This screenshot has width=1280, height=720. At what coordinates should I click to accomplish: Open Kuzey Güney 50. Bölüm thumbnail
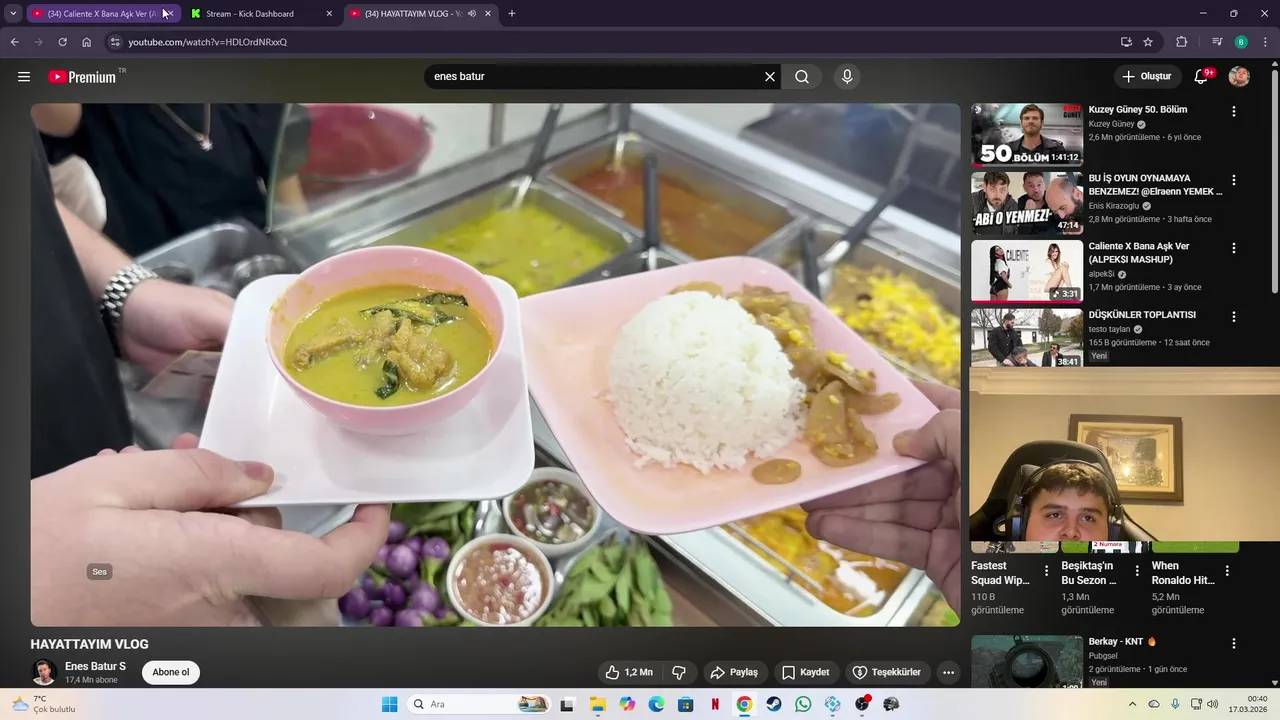pyautogui.click(x=1027, y=134)
